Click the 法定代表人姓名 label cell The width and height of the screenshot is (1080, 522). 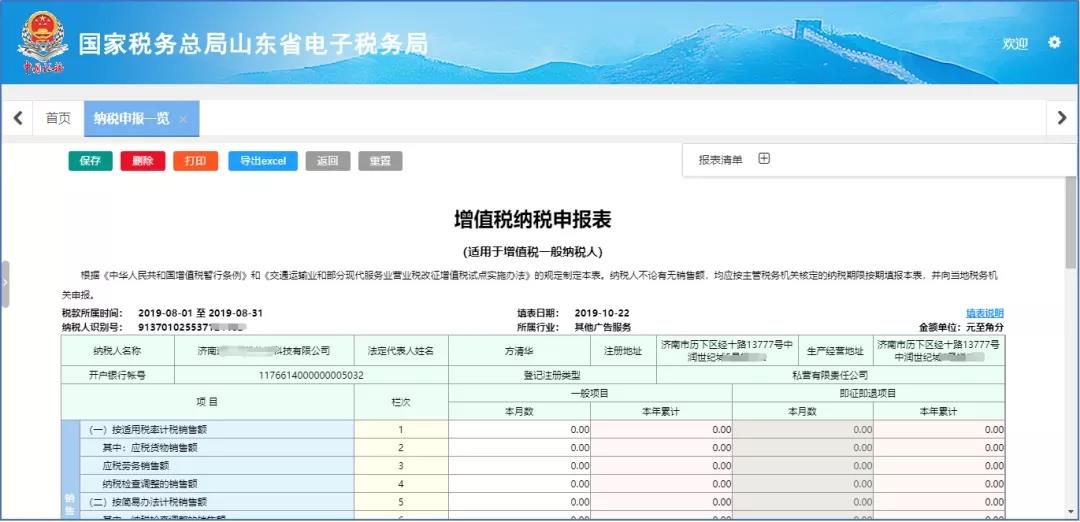(401, 351)
